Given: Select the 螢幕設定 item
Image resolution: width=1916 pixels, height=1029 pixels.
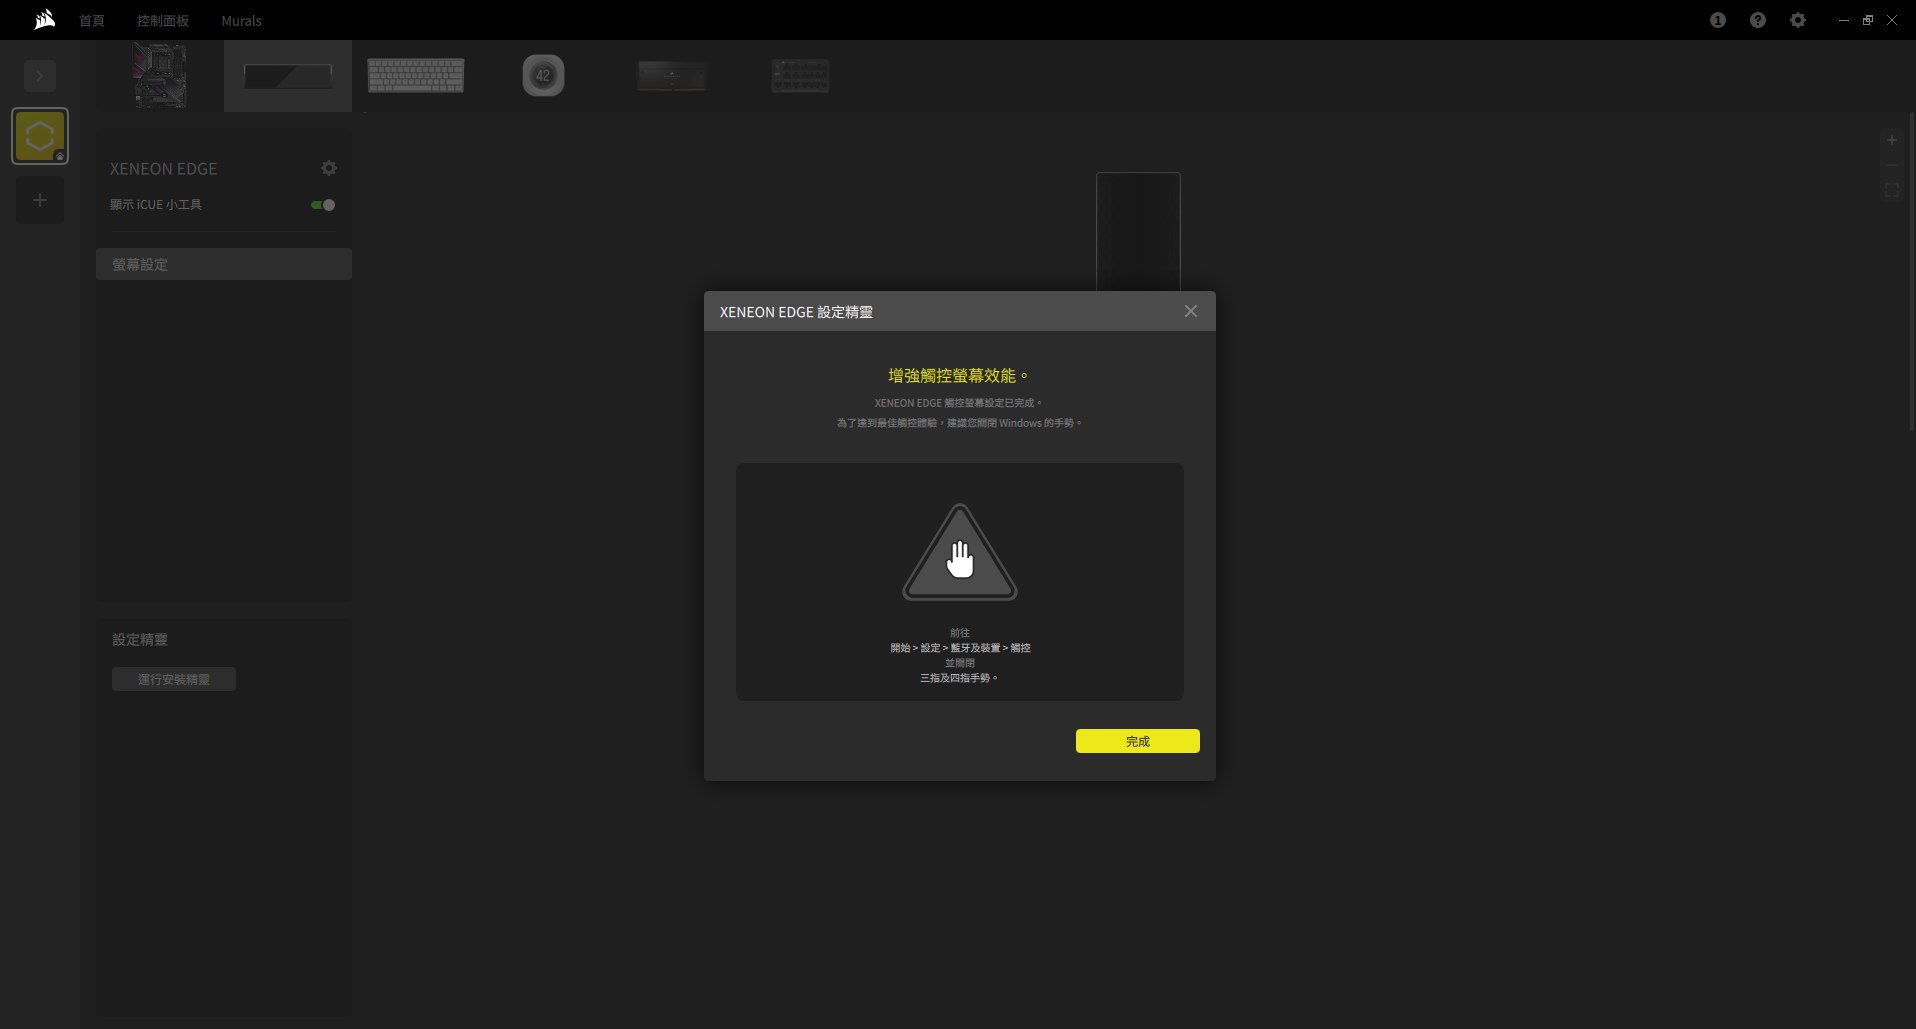Looking at the screenshot, I should (x=223, y=265).
